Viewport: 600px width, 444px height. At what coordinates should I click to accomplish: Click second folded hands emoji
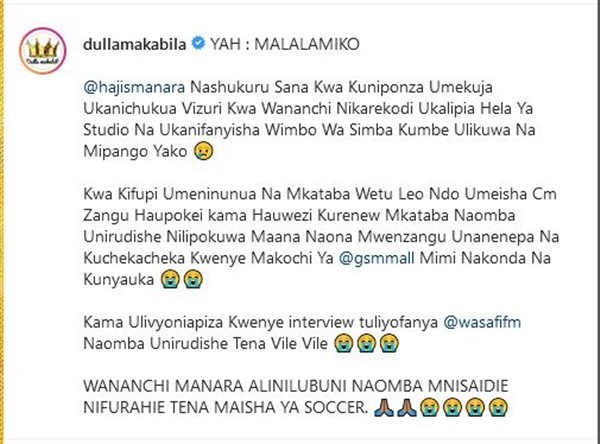pos(407,408)
